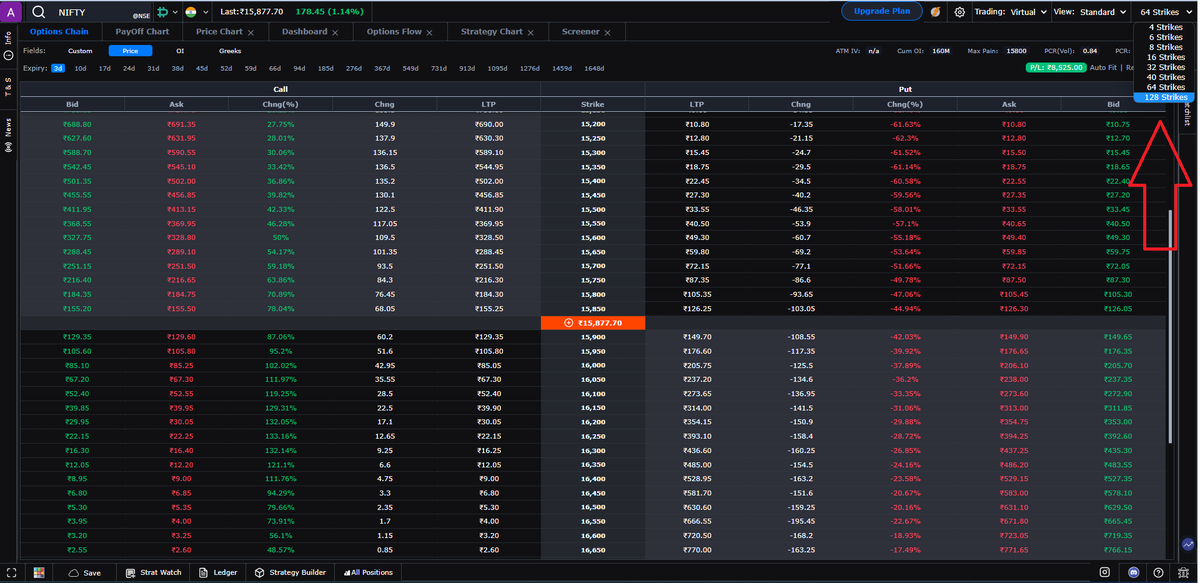The width and height of the screenshot is (1200, 583).
Task: Click the colored grid apps icon
Action: [x=39, y=573]
